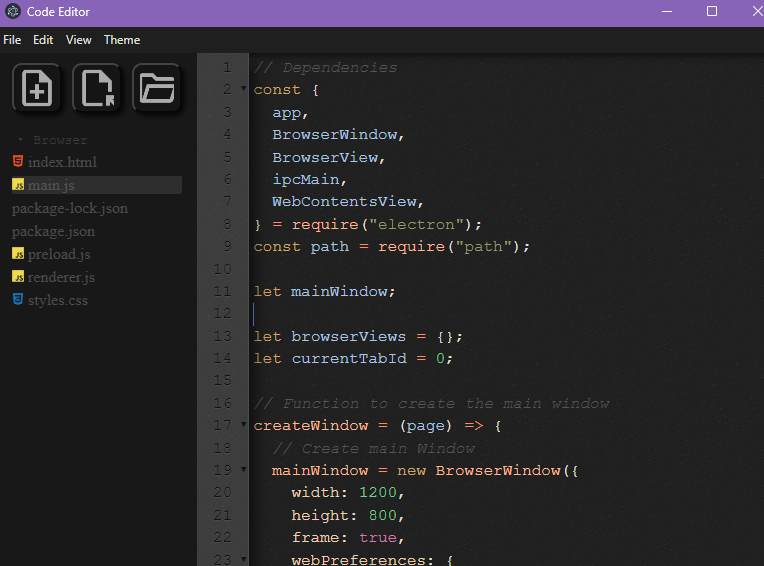Click the "// Dependencies" comment
The height and width of the screenshot is (566, 764).
[x=325, y=68]
